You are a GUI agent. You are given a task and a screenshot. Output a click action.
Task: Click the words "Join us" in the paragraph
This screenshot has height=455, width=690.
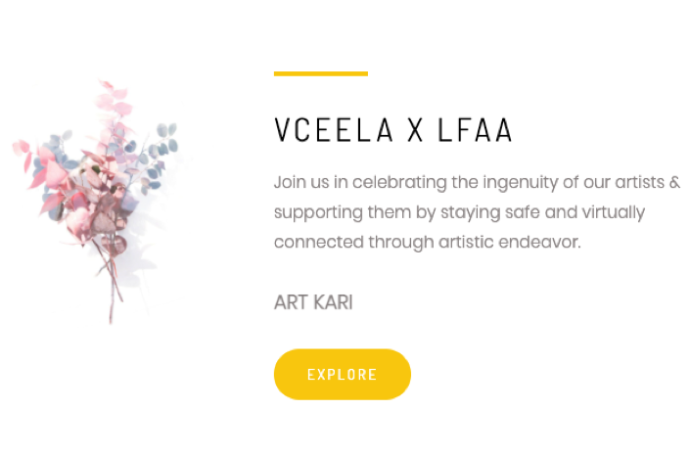(x=297, y=183)
